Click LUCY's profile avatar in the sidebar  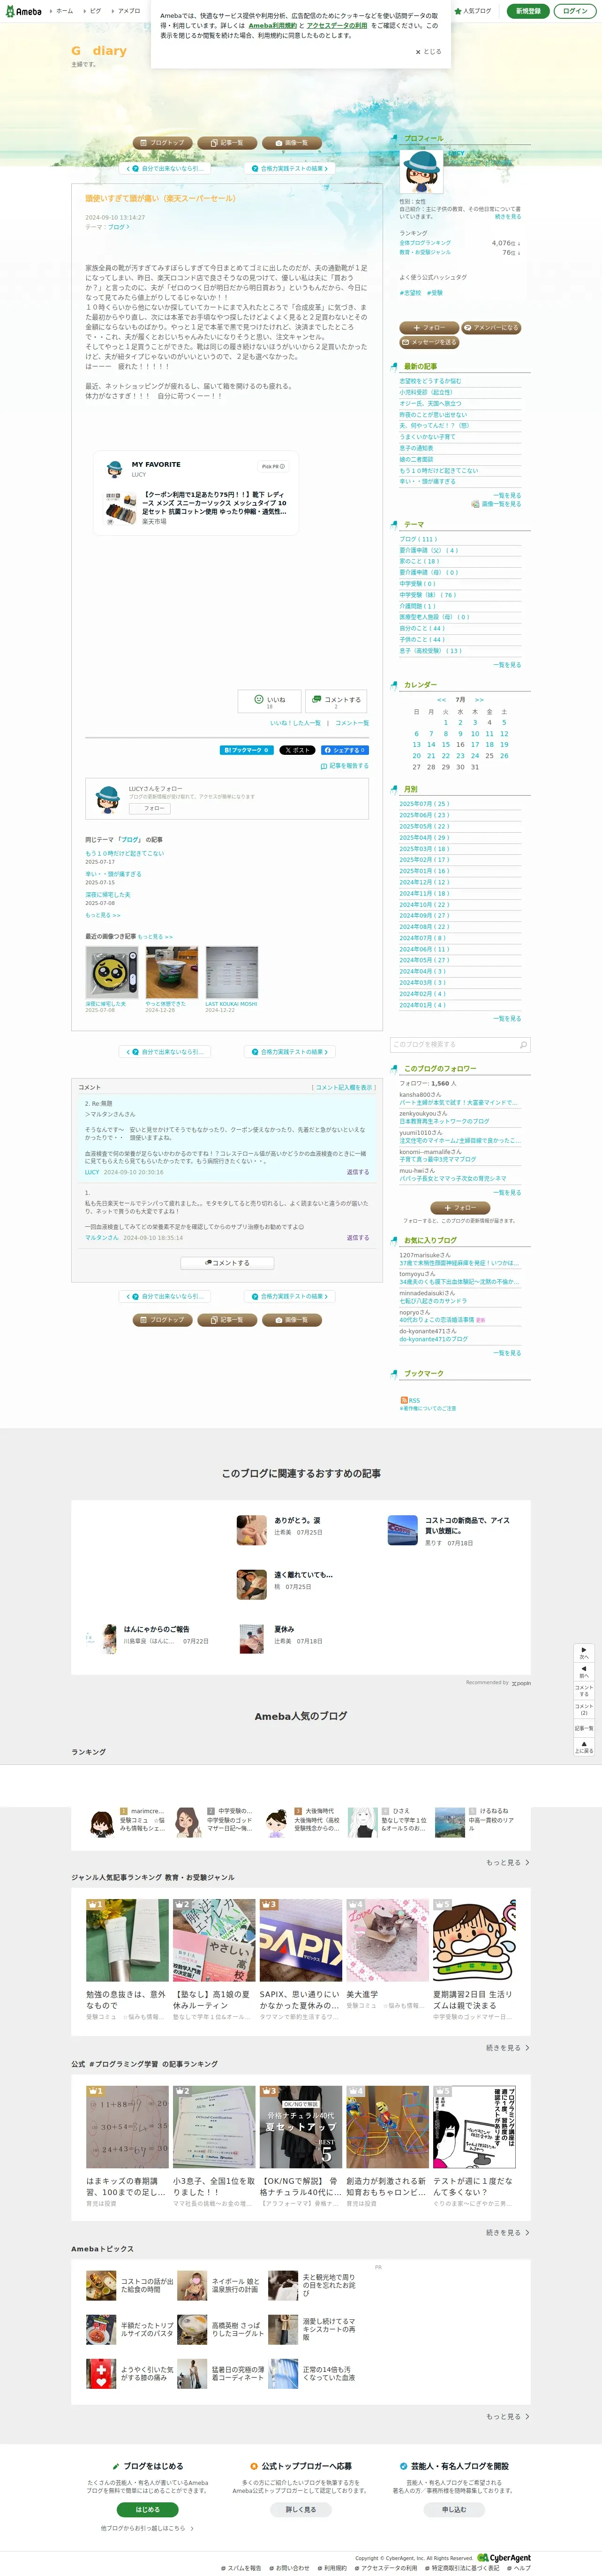point(422,172)
